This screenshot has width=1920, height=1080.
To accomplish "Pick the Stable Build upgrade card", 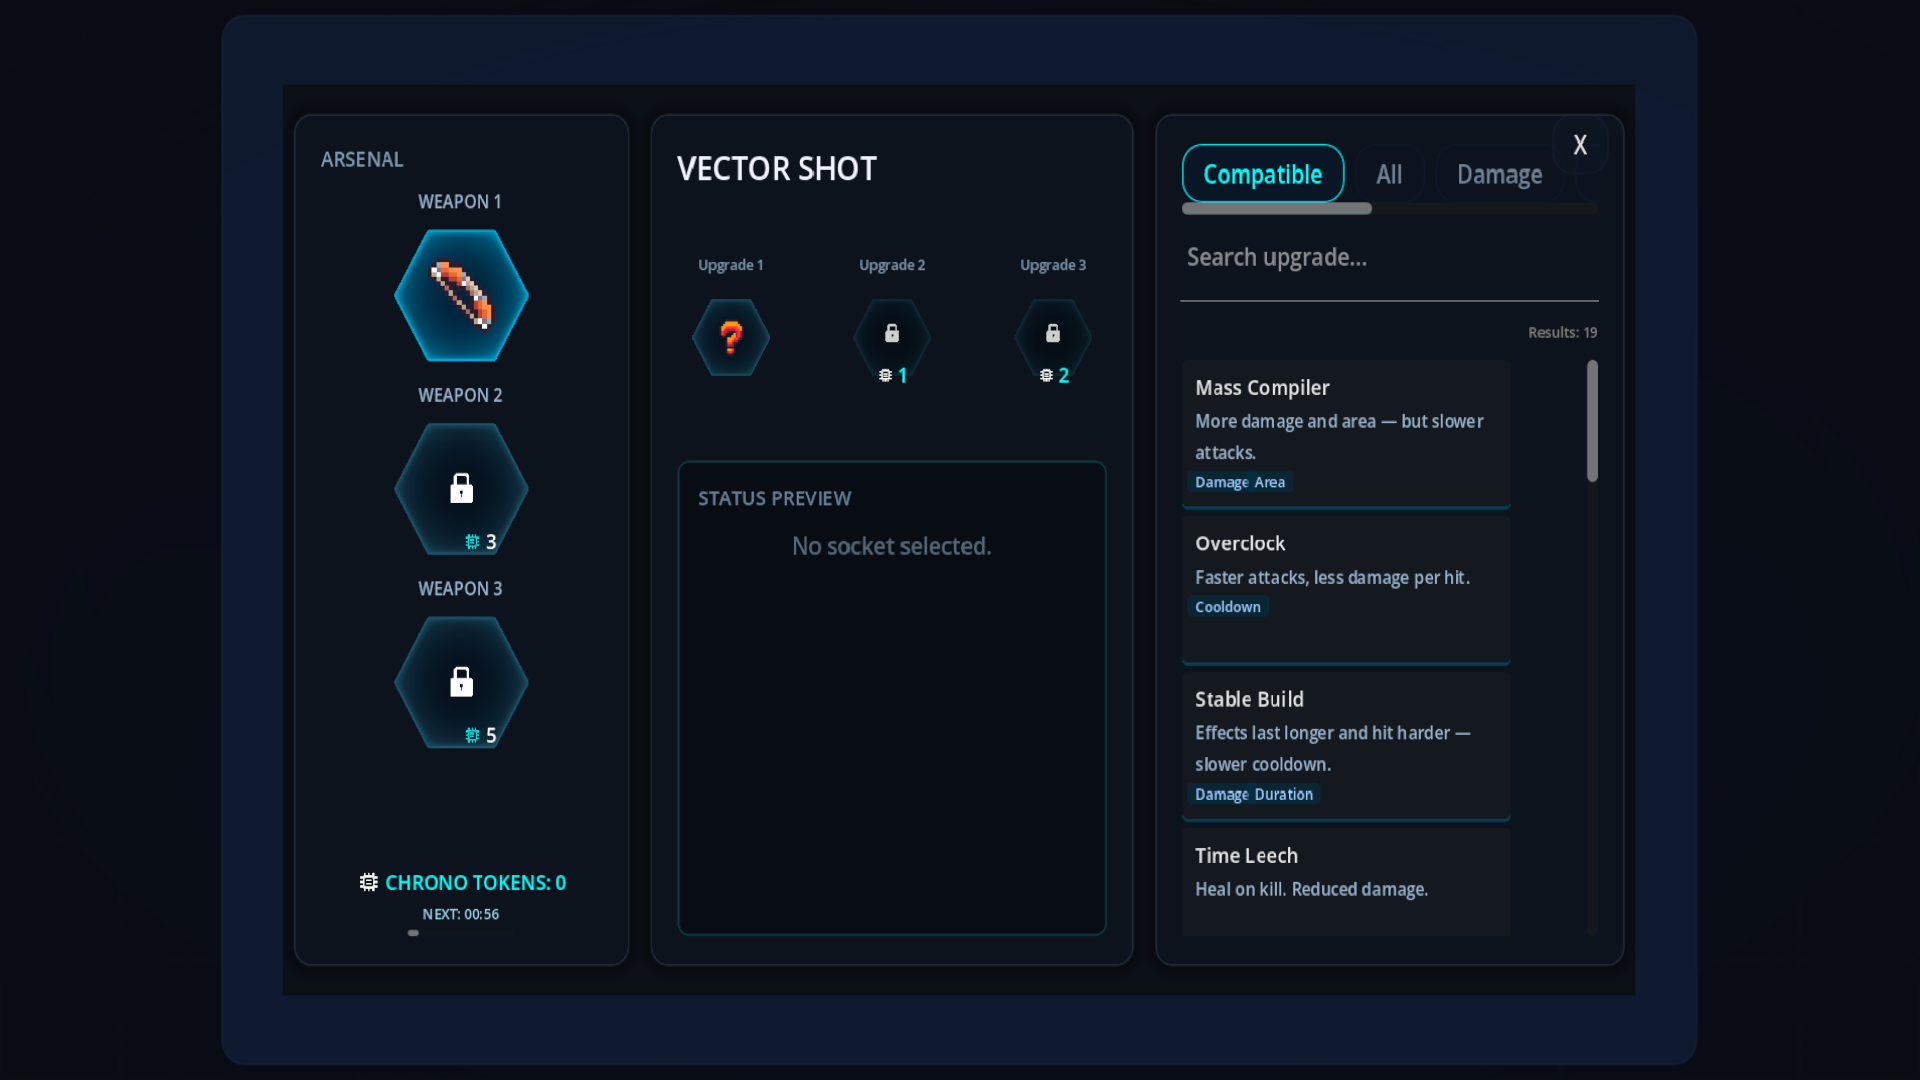I will (x=1345, y=745).
